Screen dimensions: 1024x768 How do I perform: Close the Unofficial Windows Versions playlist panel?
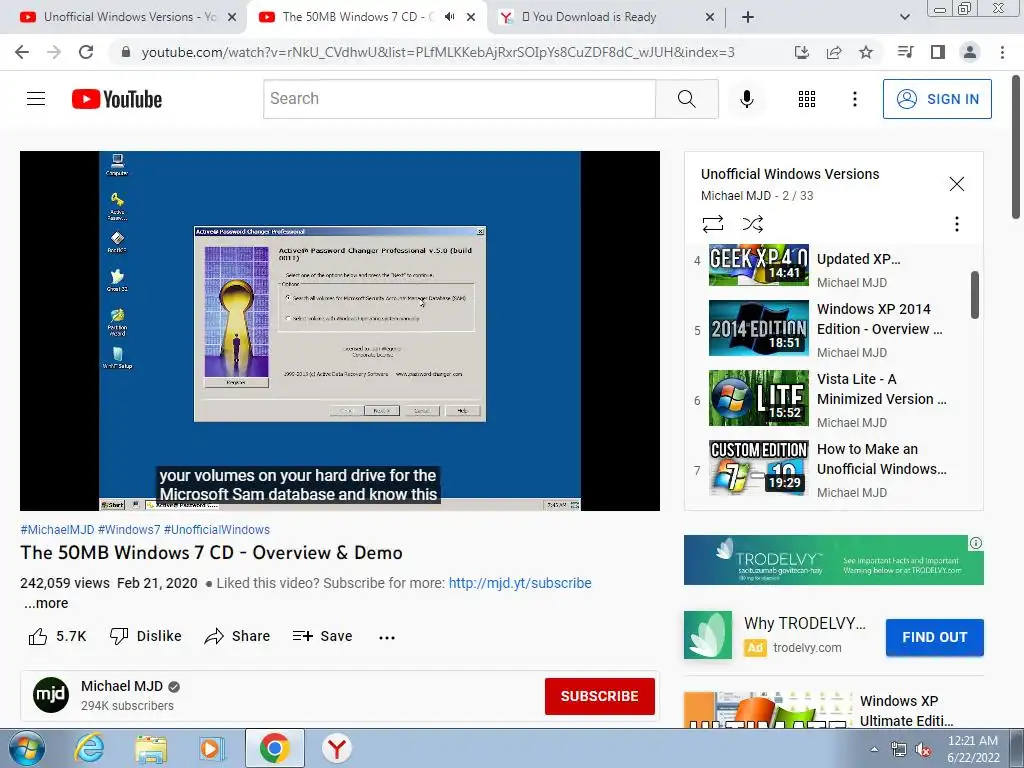coord(957,184)
